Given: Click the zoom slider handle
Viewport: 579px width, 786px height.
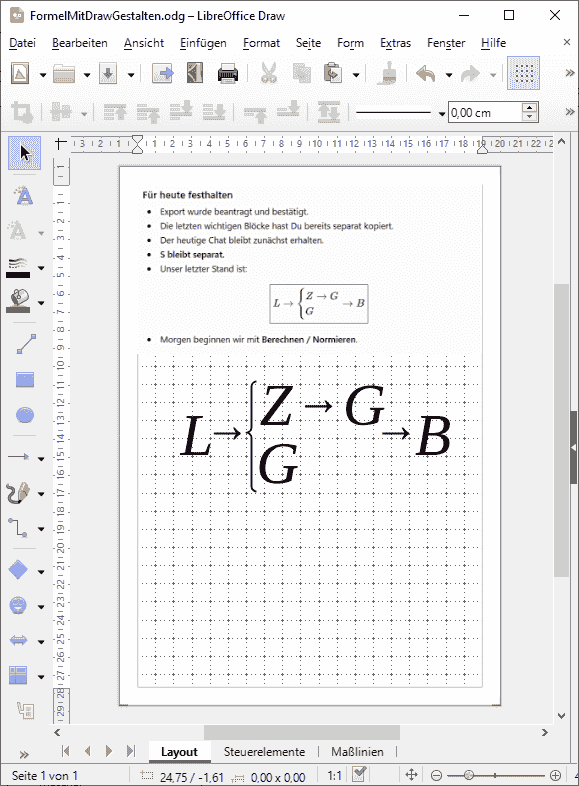Looking at the screenshot, I should pyautogui.click(x=469, y=775).
